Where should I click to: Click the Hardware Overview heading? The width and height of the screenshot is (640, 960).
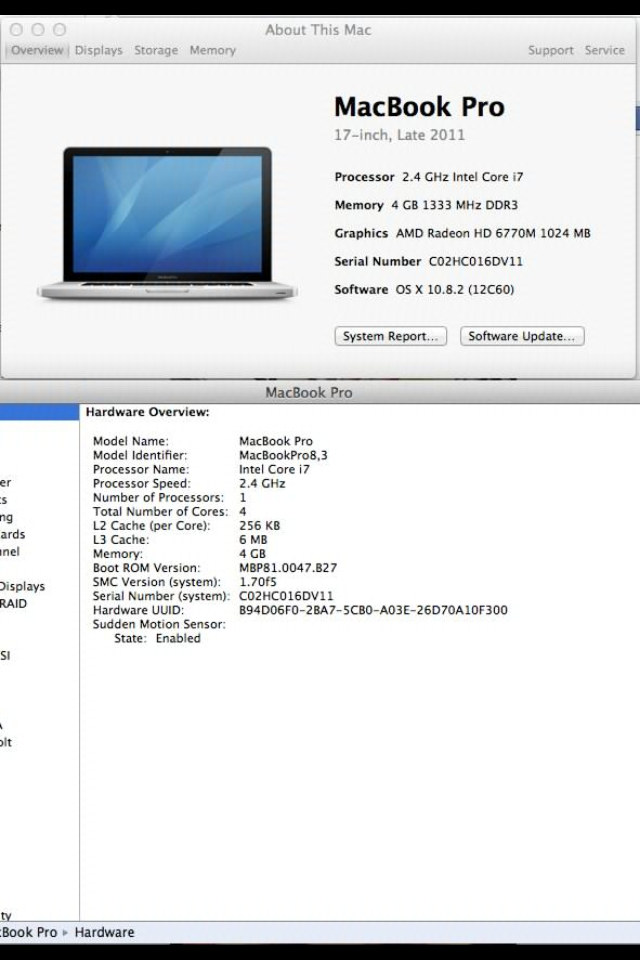pyautogui.click(x=147, y=412)
